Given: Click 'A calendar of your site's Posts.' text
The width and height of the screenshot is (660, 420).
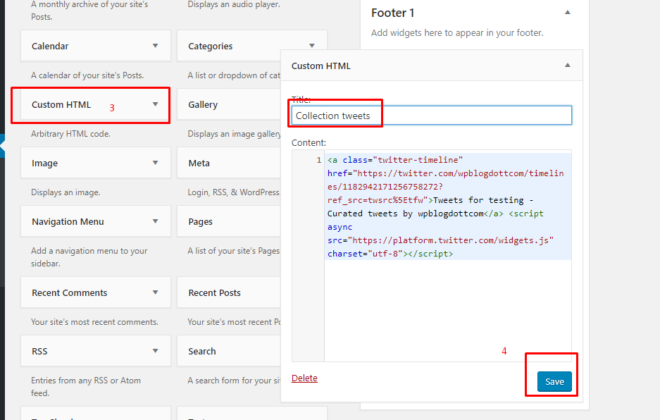Looking at the screenshot, I should 87,75.
